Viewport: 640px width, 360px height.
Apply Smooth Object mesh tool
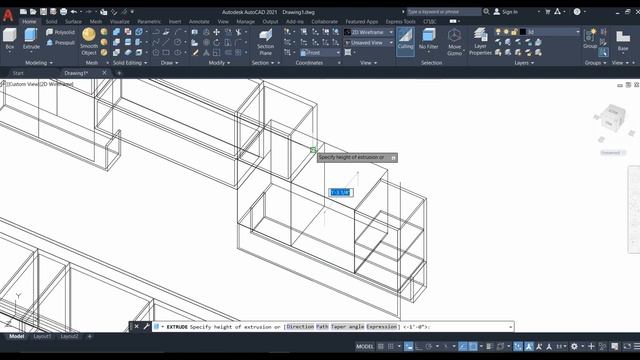click(89, 41)
